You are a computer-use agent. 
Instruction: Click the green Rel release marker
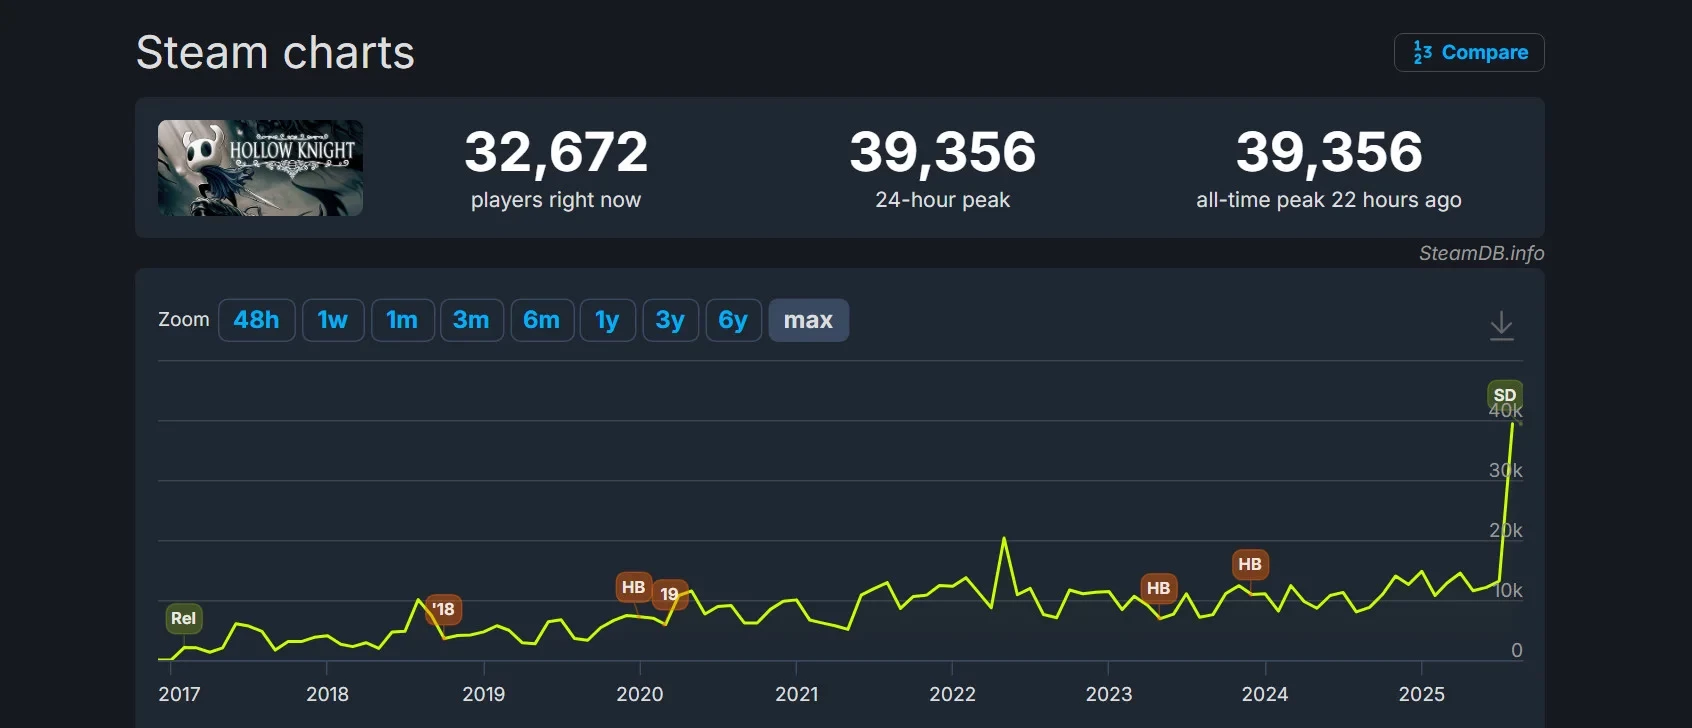(x=184, y=618)
